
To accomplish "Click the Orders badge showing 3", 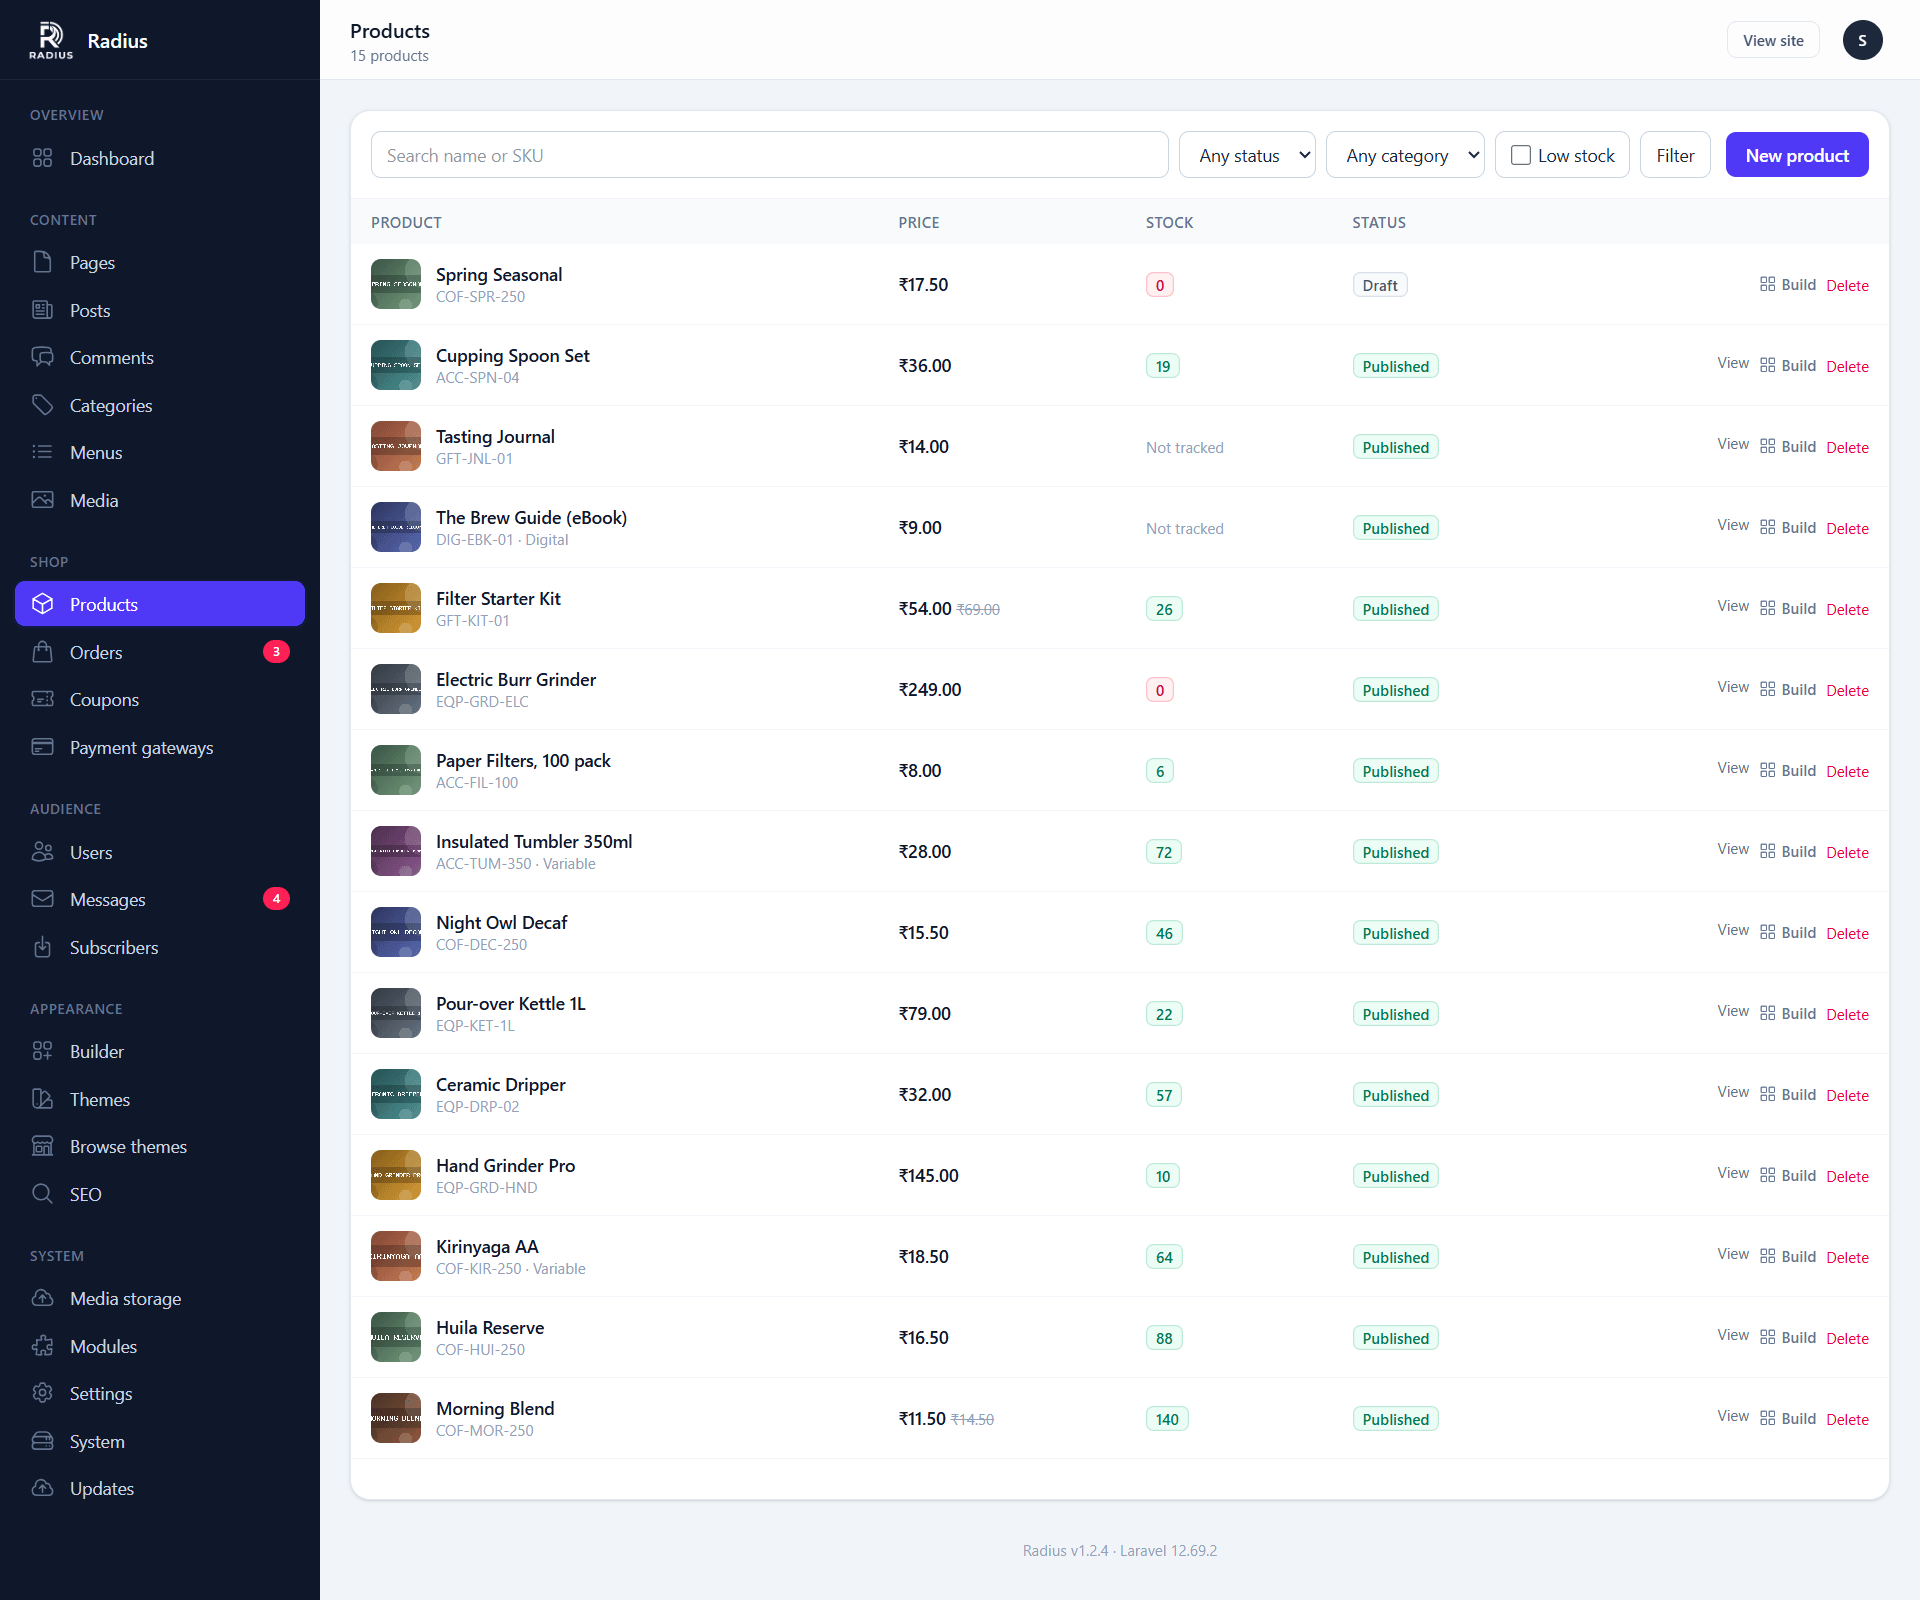I will click(276, 652).
